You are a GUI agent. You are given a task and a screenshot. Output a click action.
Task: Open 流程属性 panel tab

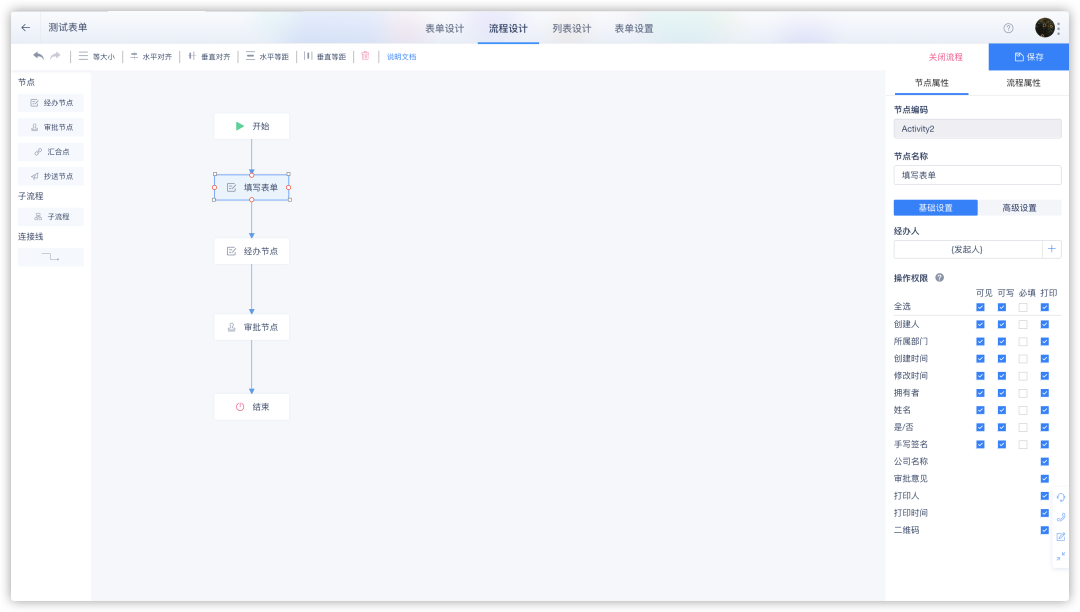(x=1023, y=83)
